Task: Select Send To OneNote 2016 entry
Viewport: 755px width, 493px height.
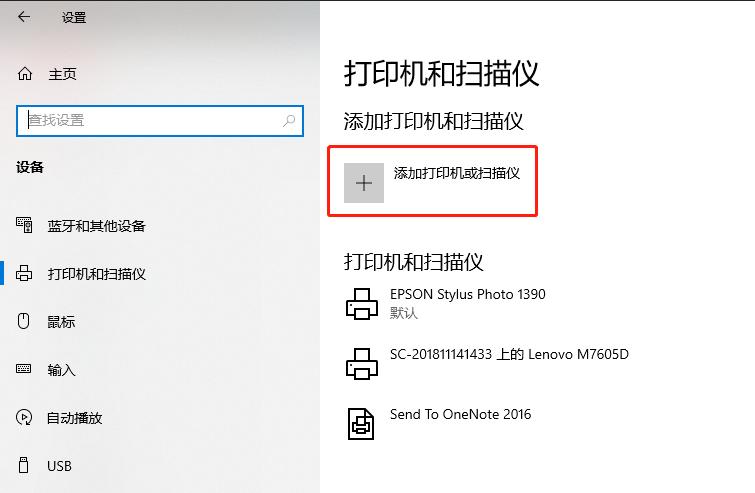Action: [460, 414]
